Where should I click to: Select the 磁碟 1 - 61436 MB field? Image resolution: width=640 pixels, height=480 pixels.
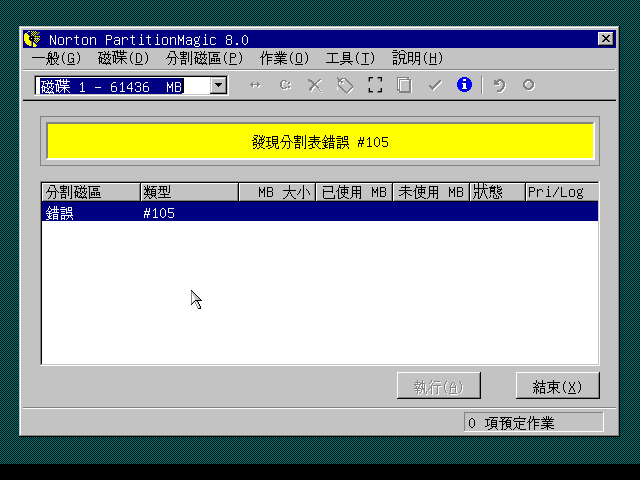tap(131, 86)
